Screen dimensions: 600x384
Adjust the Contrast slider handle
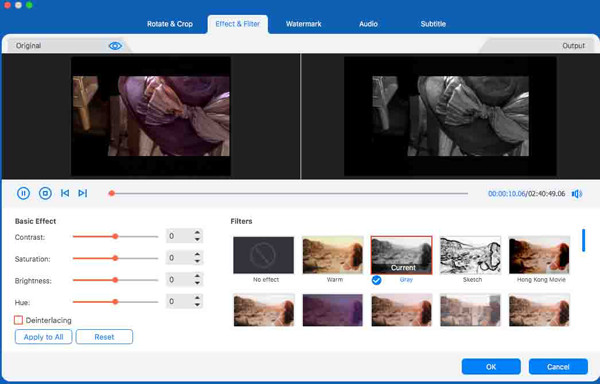click(x=115, y=237)
